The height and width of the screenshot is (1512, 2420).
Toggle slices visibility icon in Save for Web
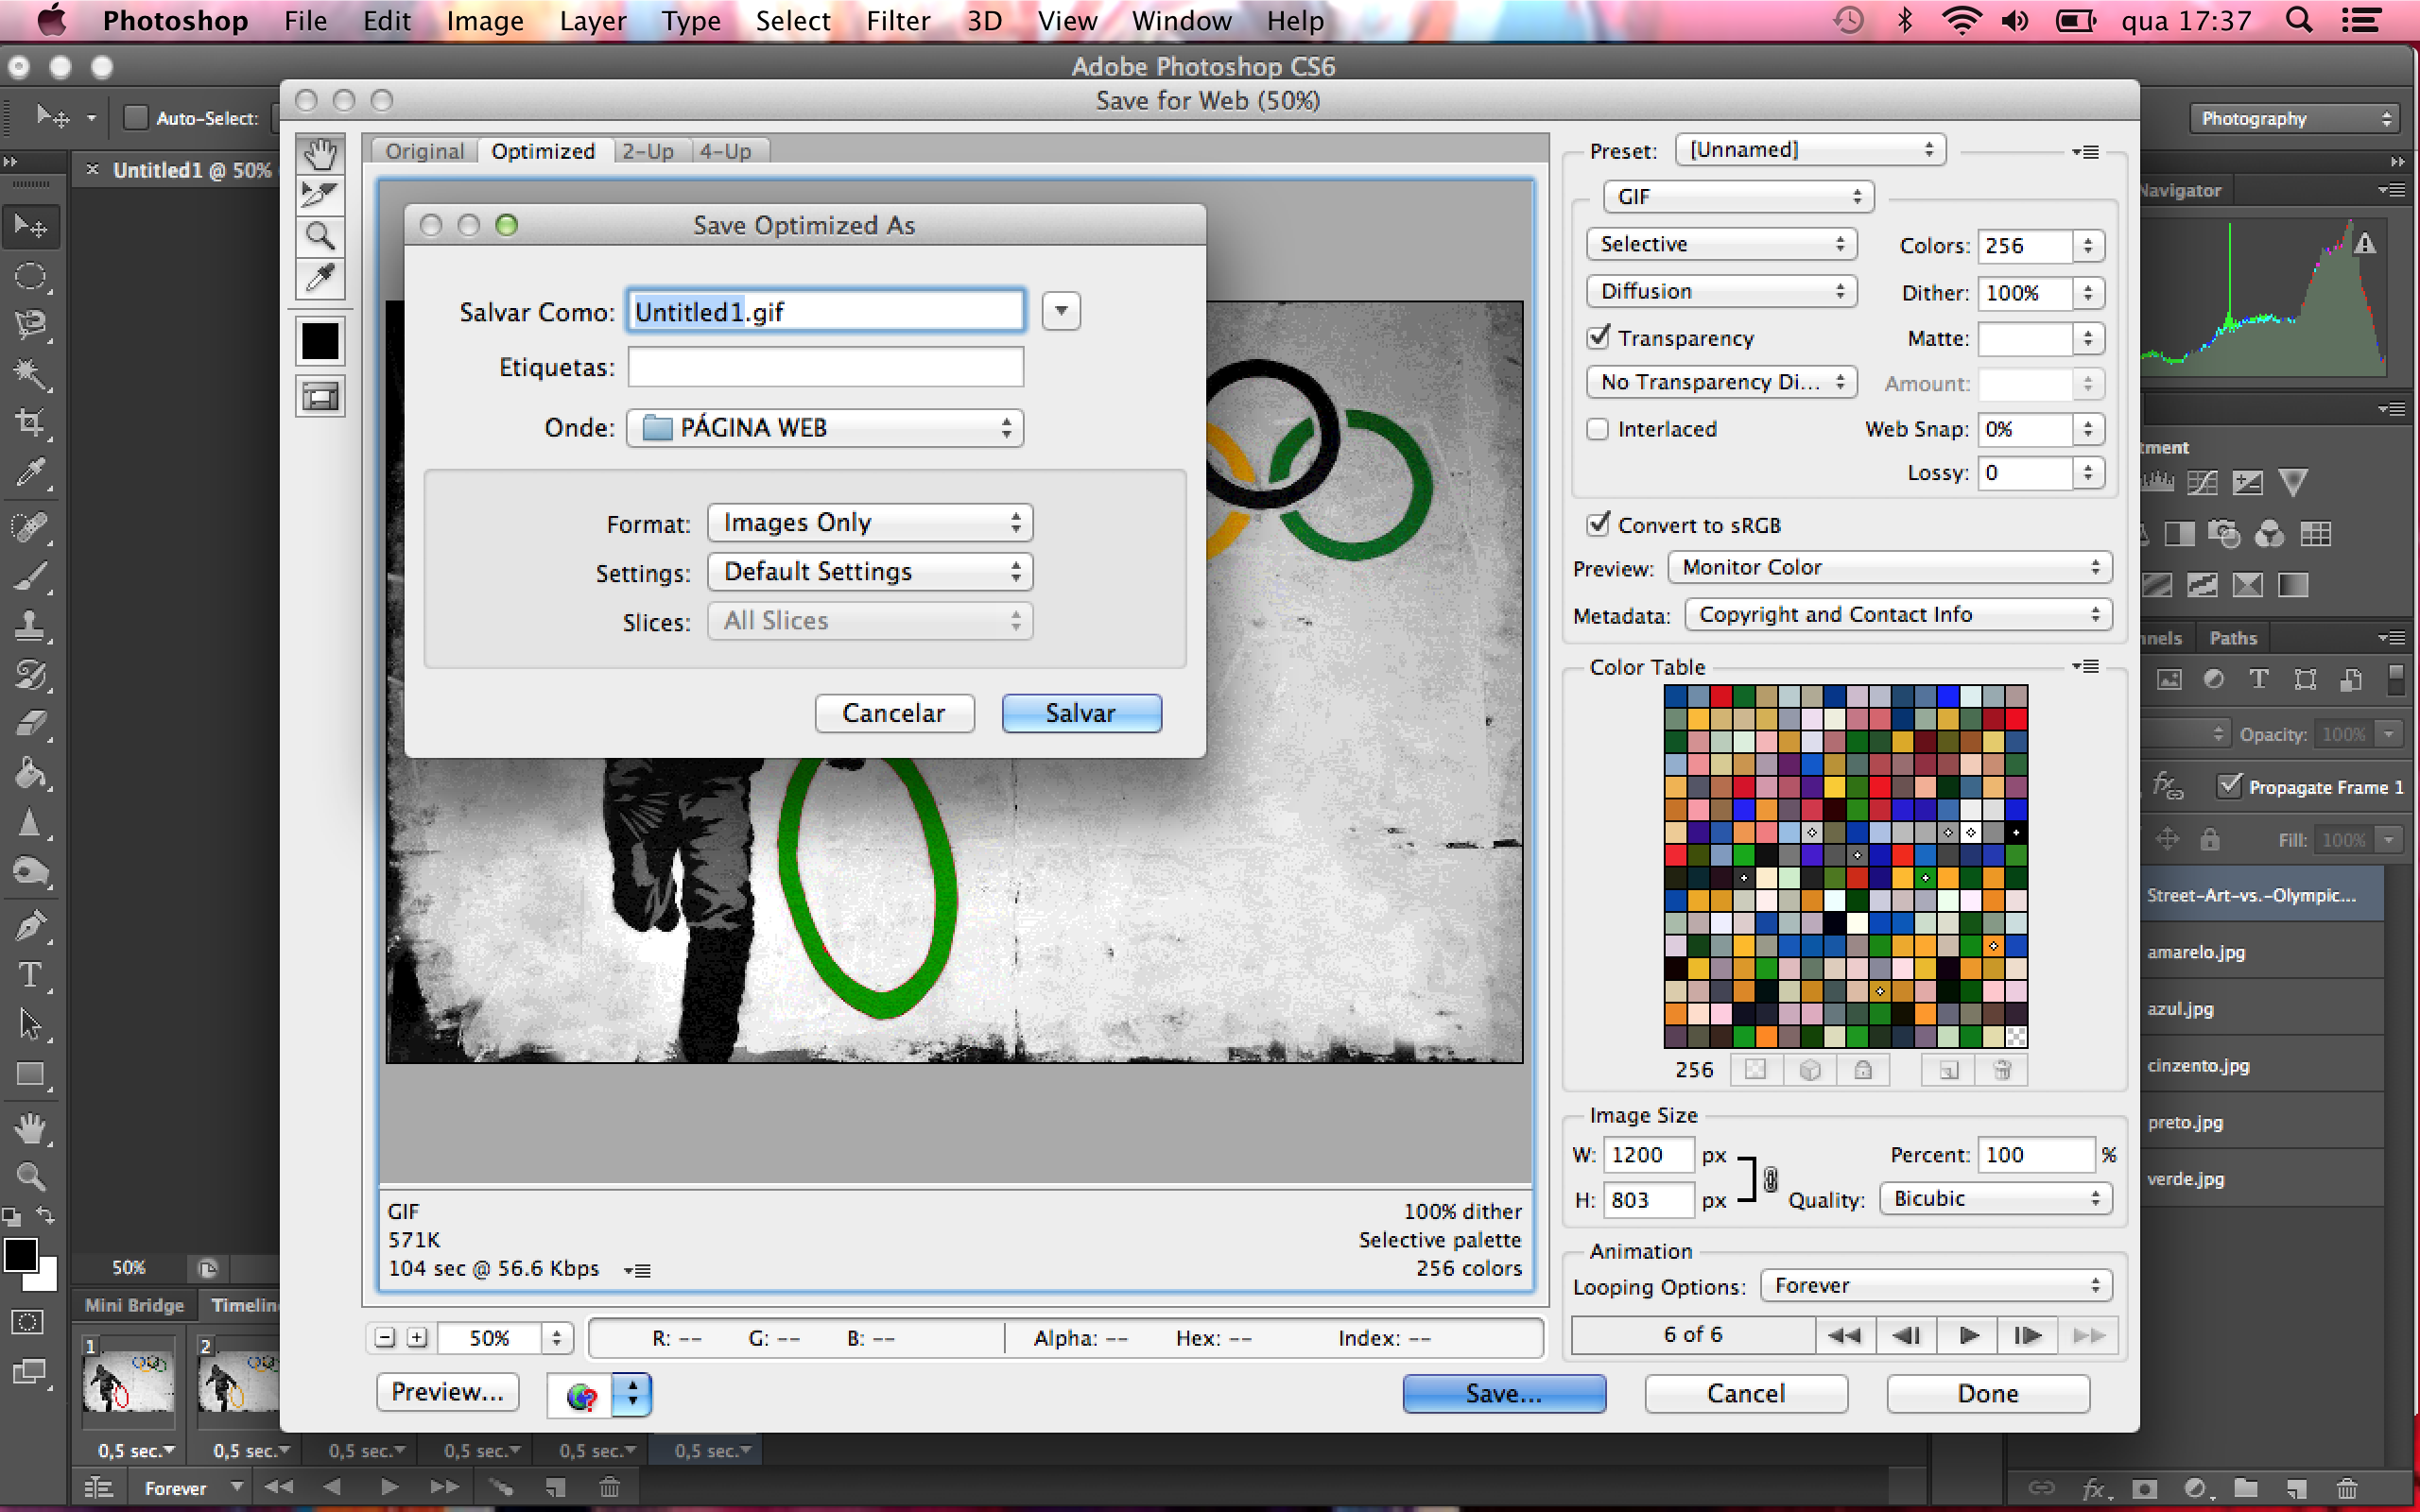click(x=320, y=397)
